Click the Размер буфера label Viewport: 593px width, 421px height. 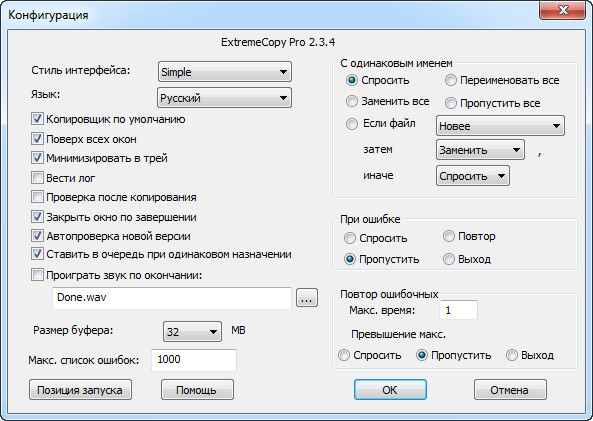coord(73,330)
